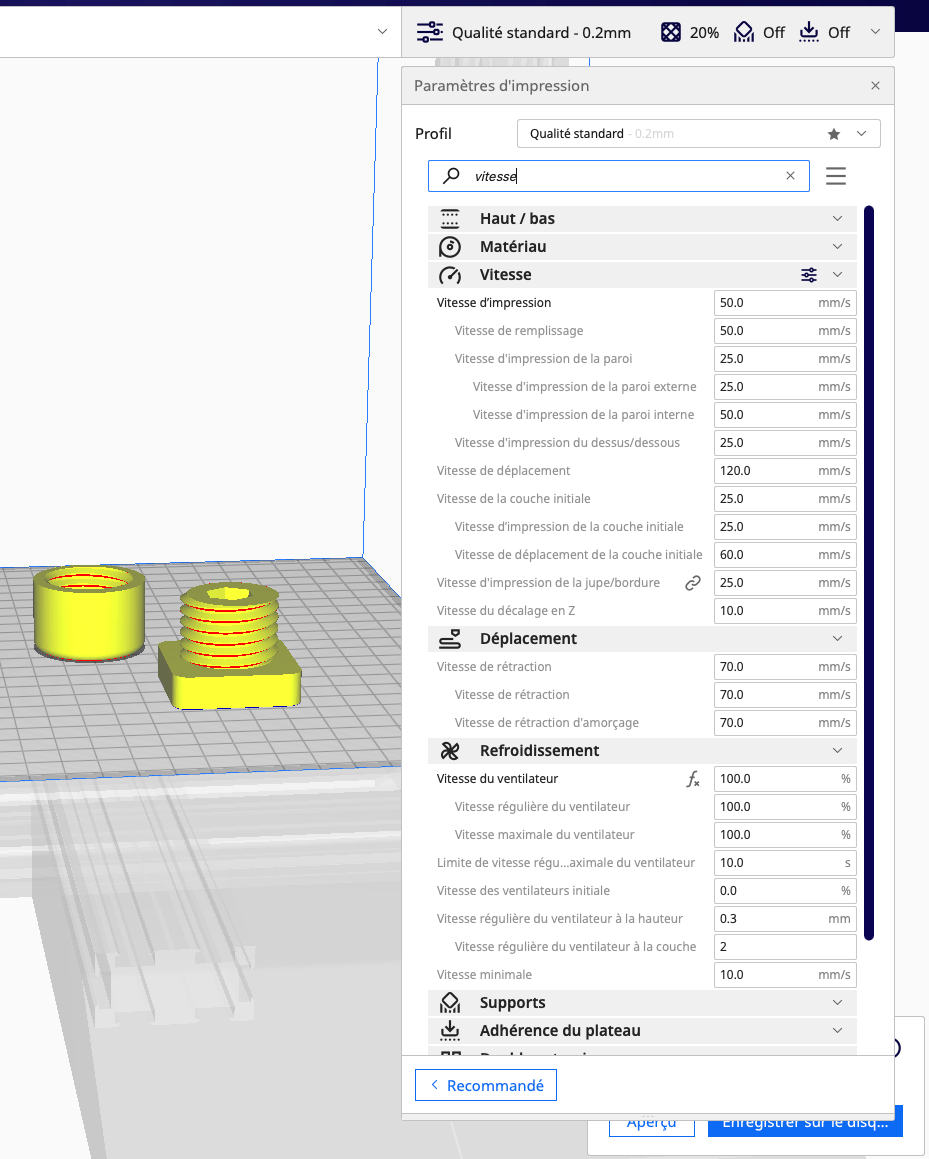This screenshot has width=929, height=1159.
Task: Click the Vitesse de la couche initiale label
Action: (514, 499)
